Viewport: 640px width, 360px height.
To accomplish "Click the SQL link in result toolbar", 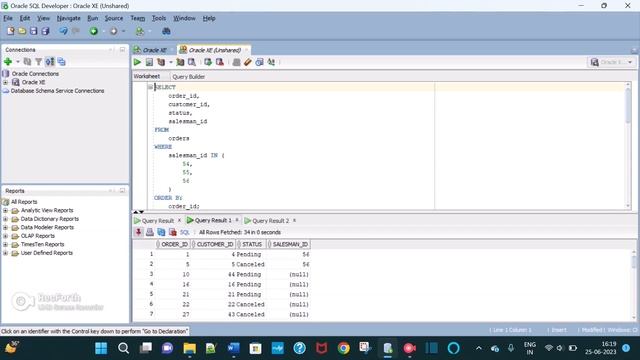I will coord(184,232).
